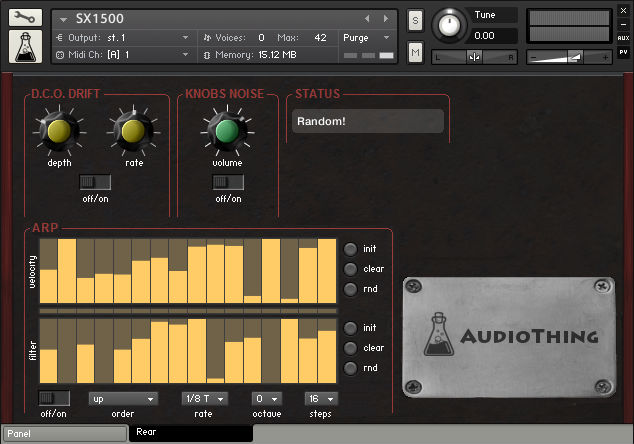Switch to the Panel tab

point(64,434)
